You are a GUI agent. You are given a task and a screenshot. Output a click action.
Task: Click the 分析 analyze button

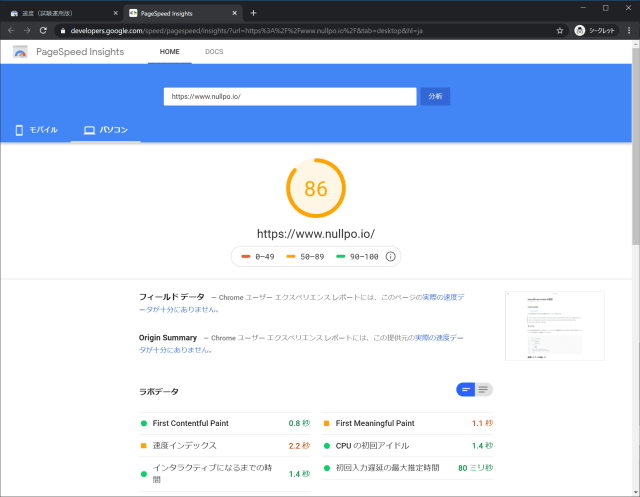(x=435, y=96)
